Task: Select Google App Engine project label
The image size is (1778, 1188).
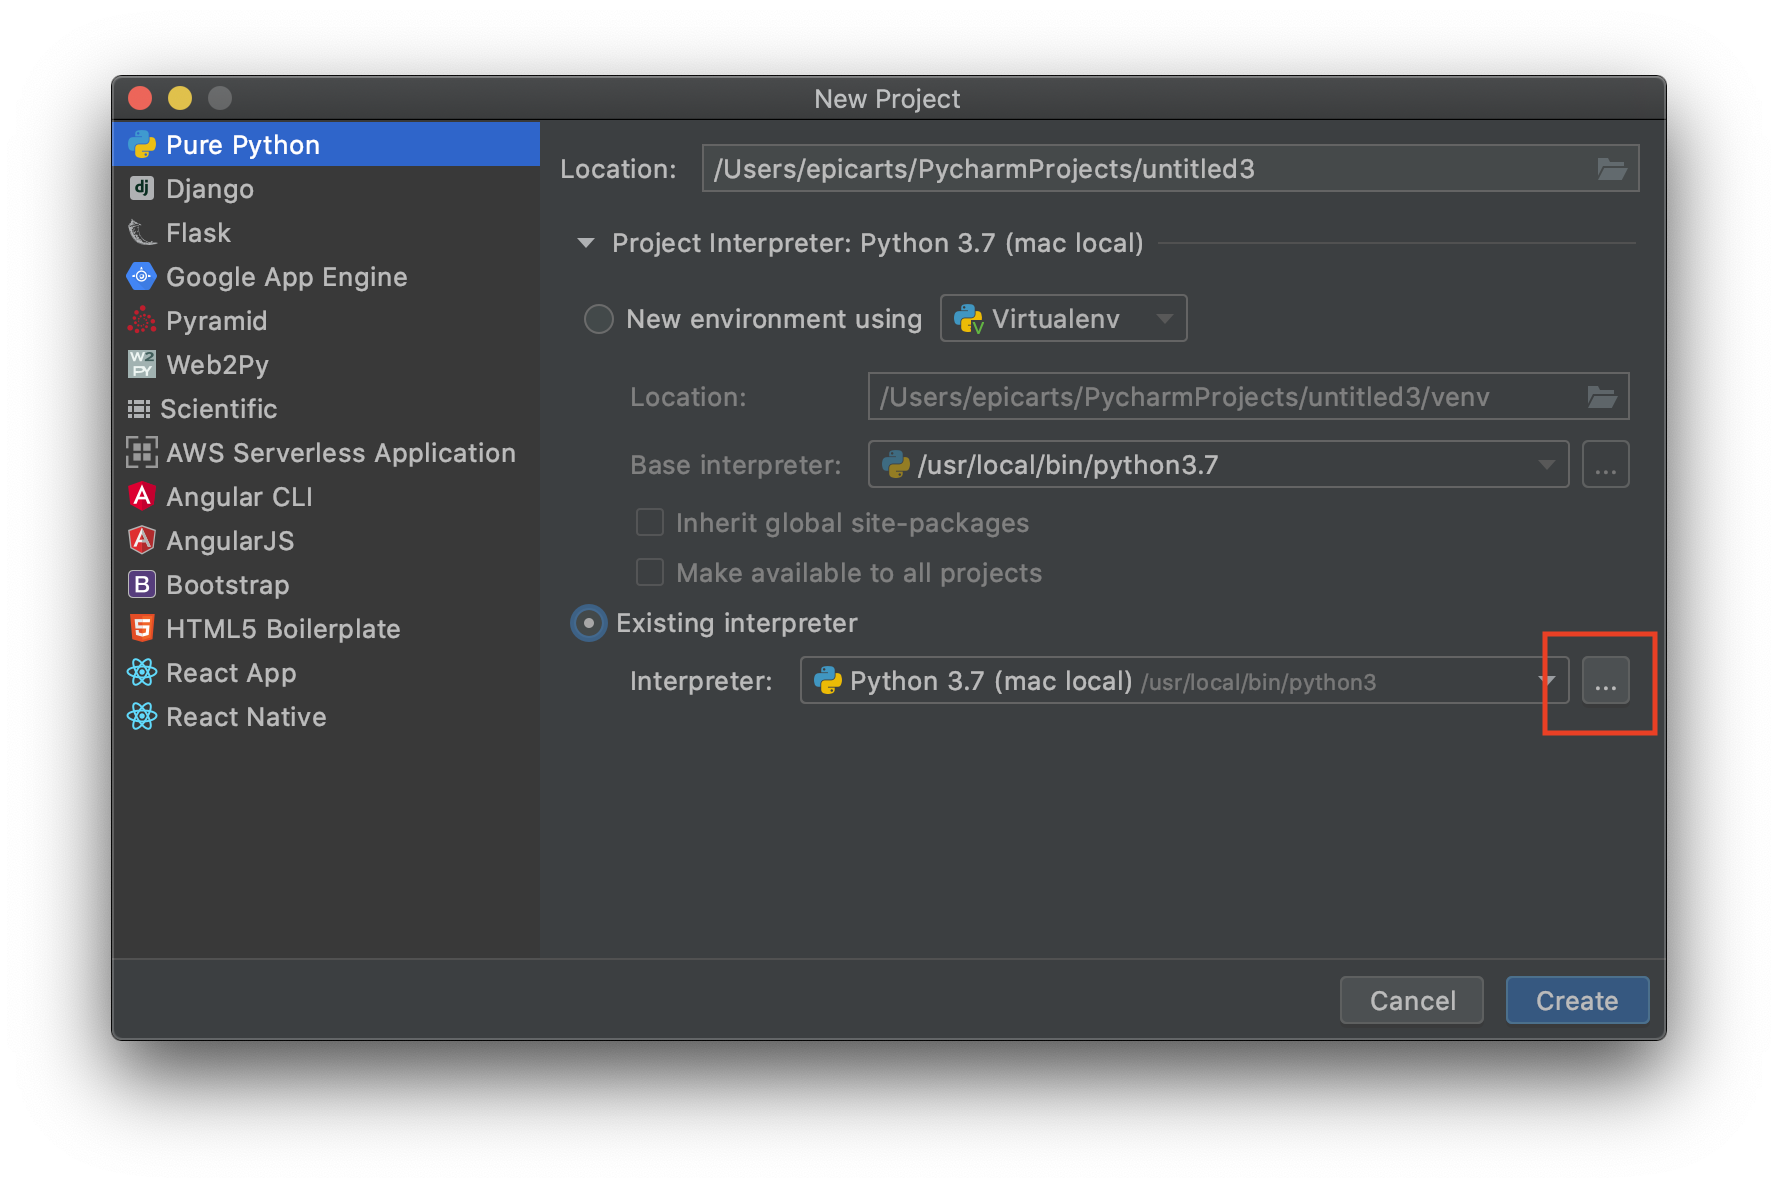Action: (x=287, y=277)
